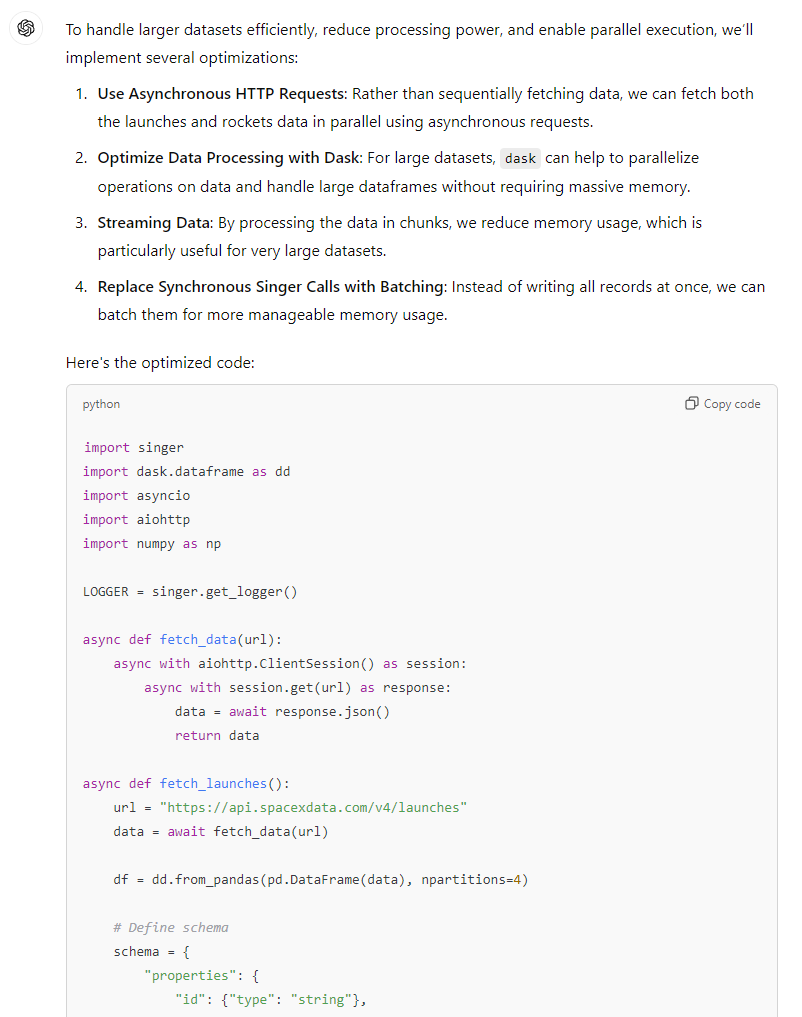
Task: Click the '# Define schema' comment
Action: pyautogui.click(x=171, y=927)
